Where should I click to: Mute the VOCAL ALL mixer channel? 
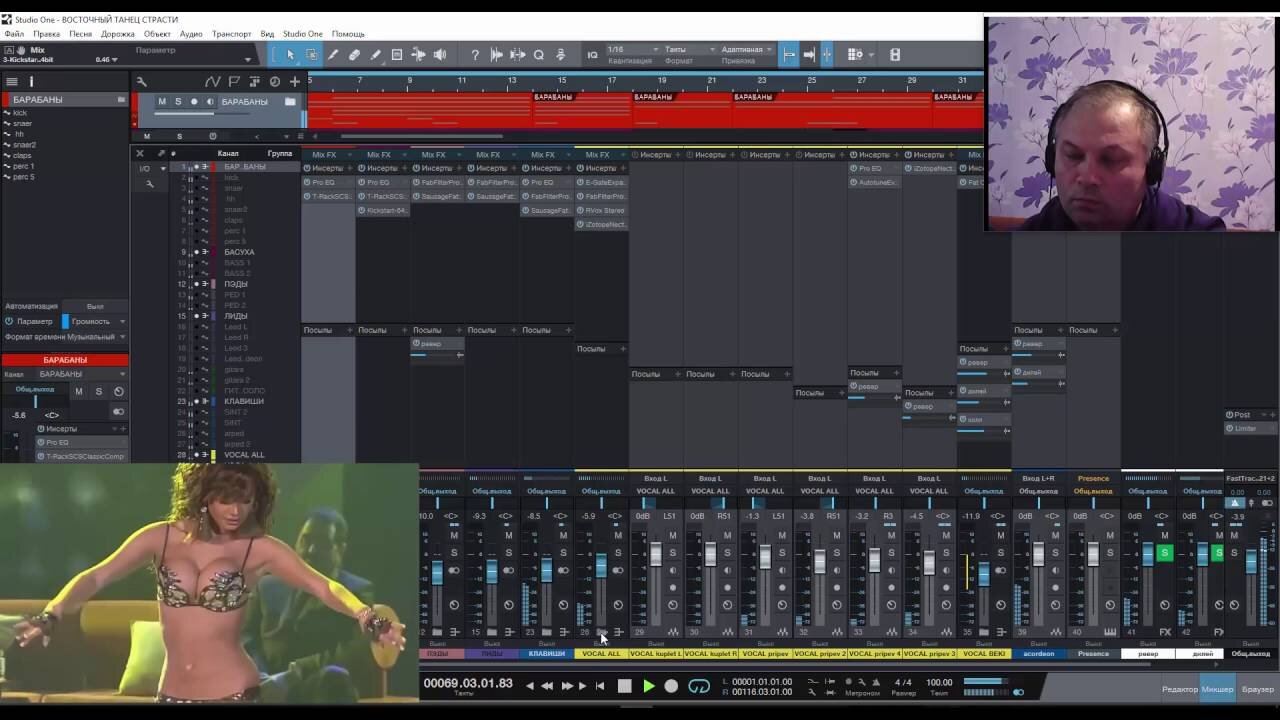(x=617, y=536)
